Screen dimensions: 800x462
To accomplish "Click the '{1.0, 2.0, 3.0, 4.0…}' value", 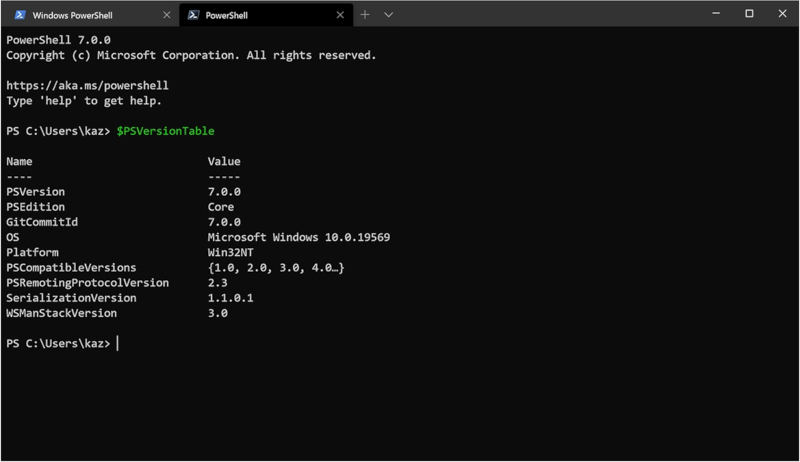I will 276,268.
